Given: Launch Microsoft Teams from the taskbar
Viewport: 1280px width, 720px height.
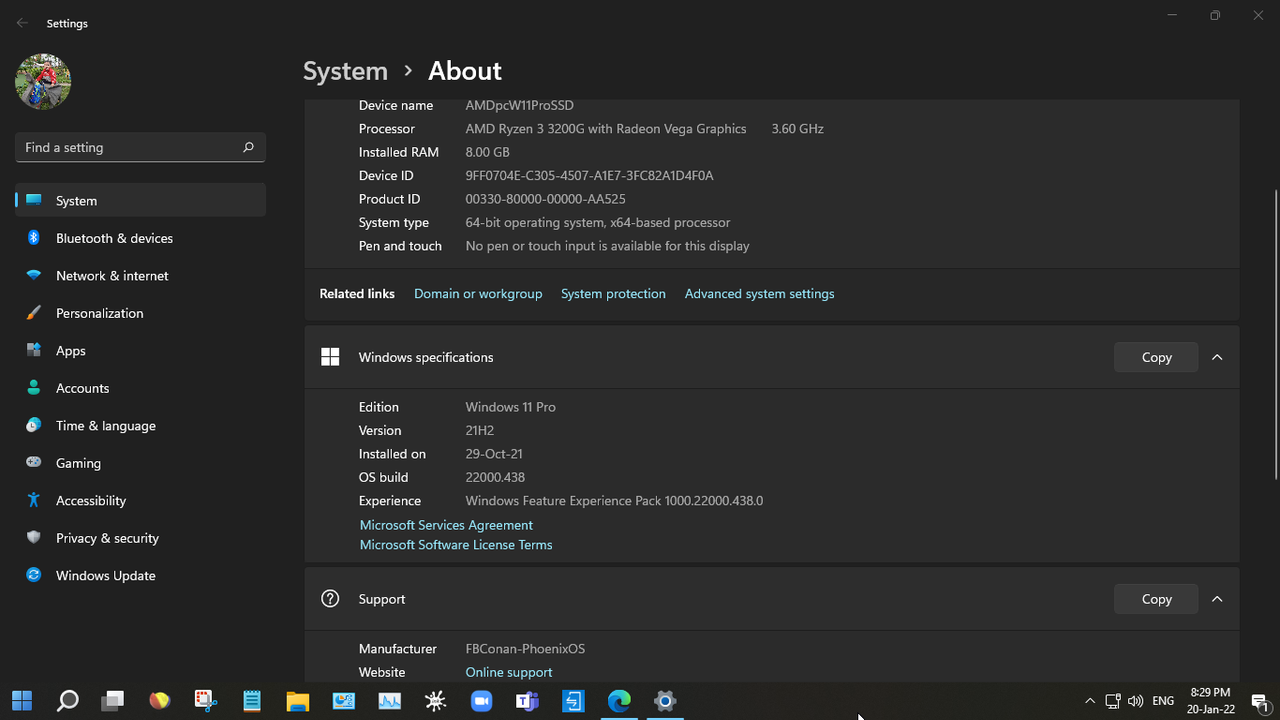Looking at the screenshot, I should (527, 701).
